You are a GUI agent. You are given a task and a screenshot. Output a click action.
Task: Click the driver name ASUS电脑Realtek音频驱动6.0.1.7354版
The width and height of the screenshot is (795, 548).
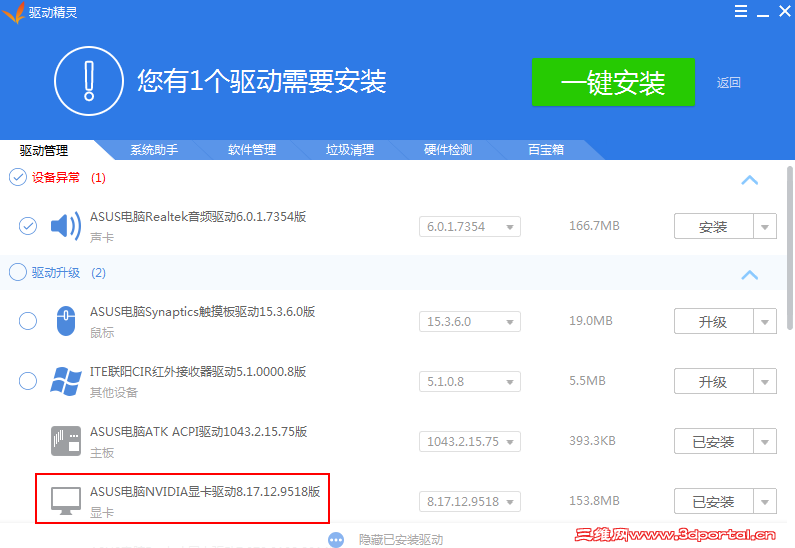pos(198,217)
